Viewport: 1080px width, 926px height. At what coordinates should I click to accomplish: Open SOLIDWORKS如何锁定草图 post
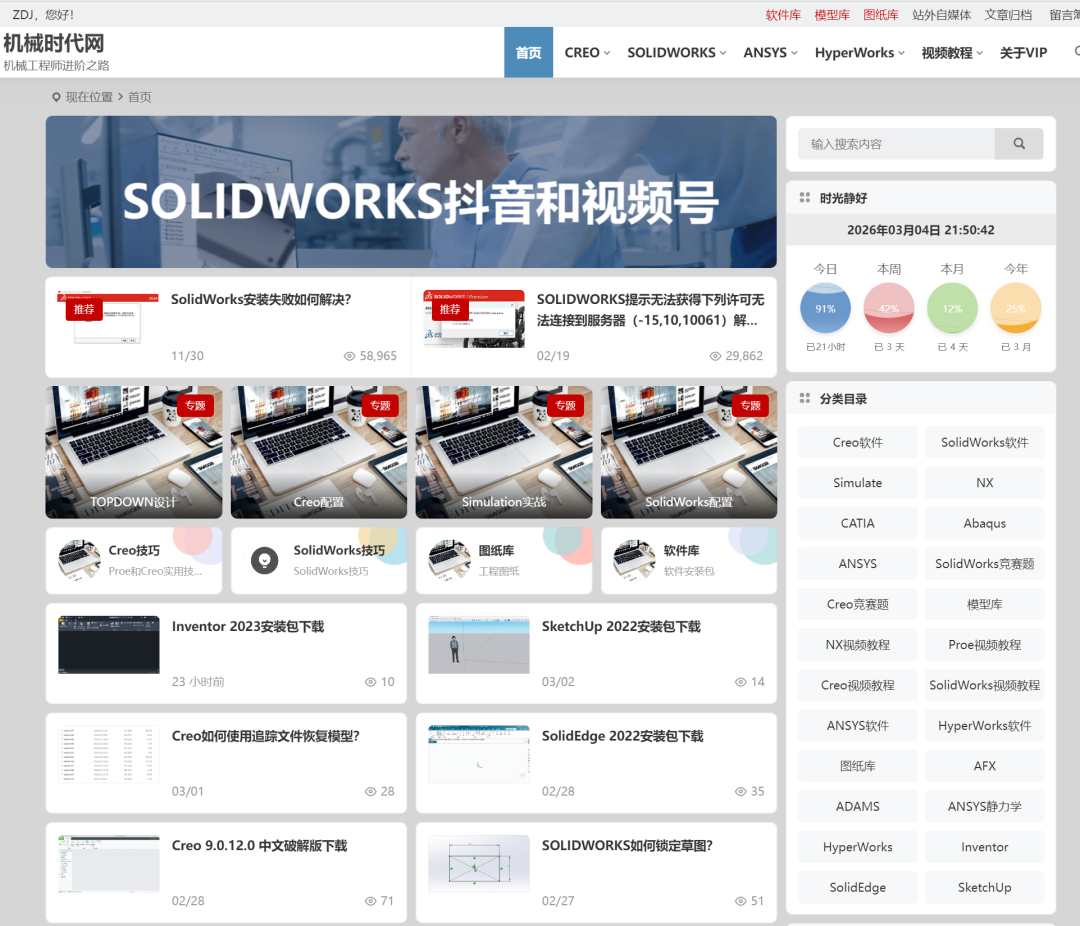click(627, 845)
